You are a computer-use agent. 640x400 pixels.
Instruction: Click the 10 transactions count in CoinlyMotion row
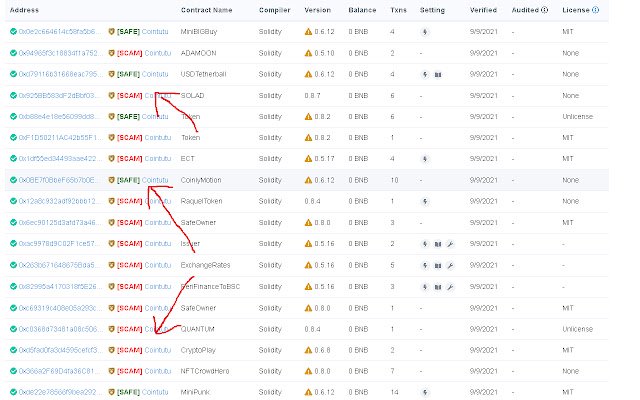[394, 180]
